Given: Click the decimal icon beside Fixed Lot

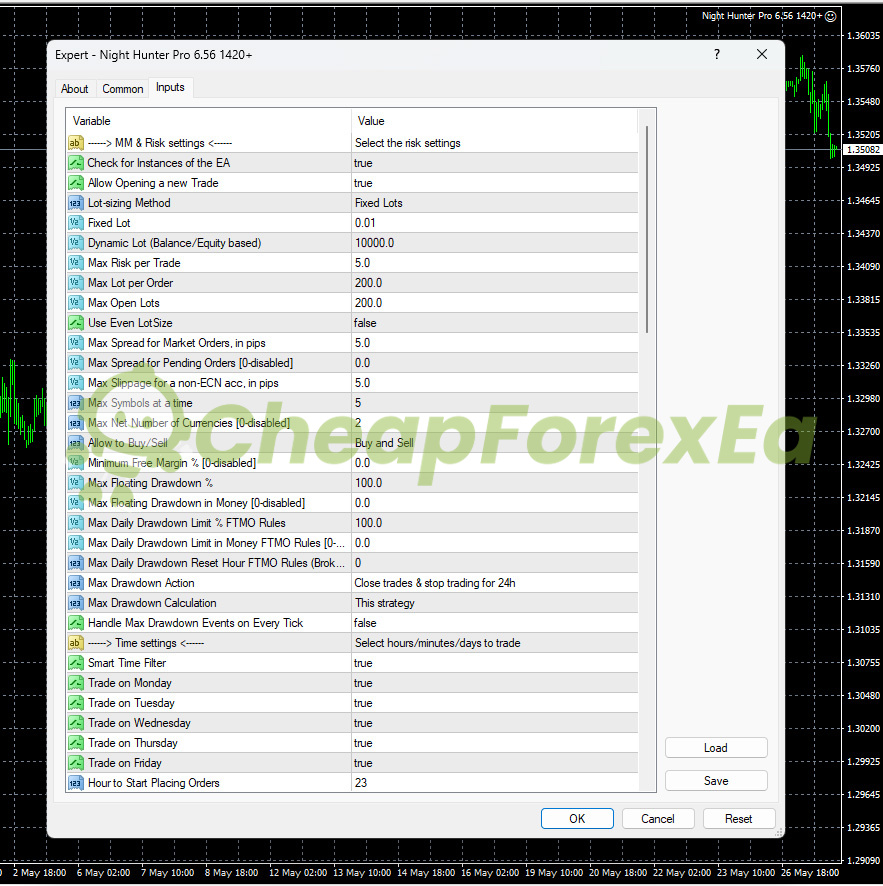Looking at the screenshot, I should pos(76,223).
